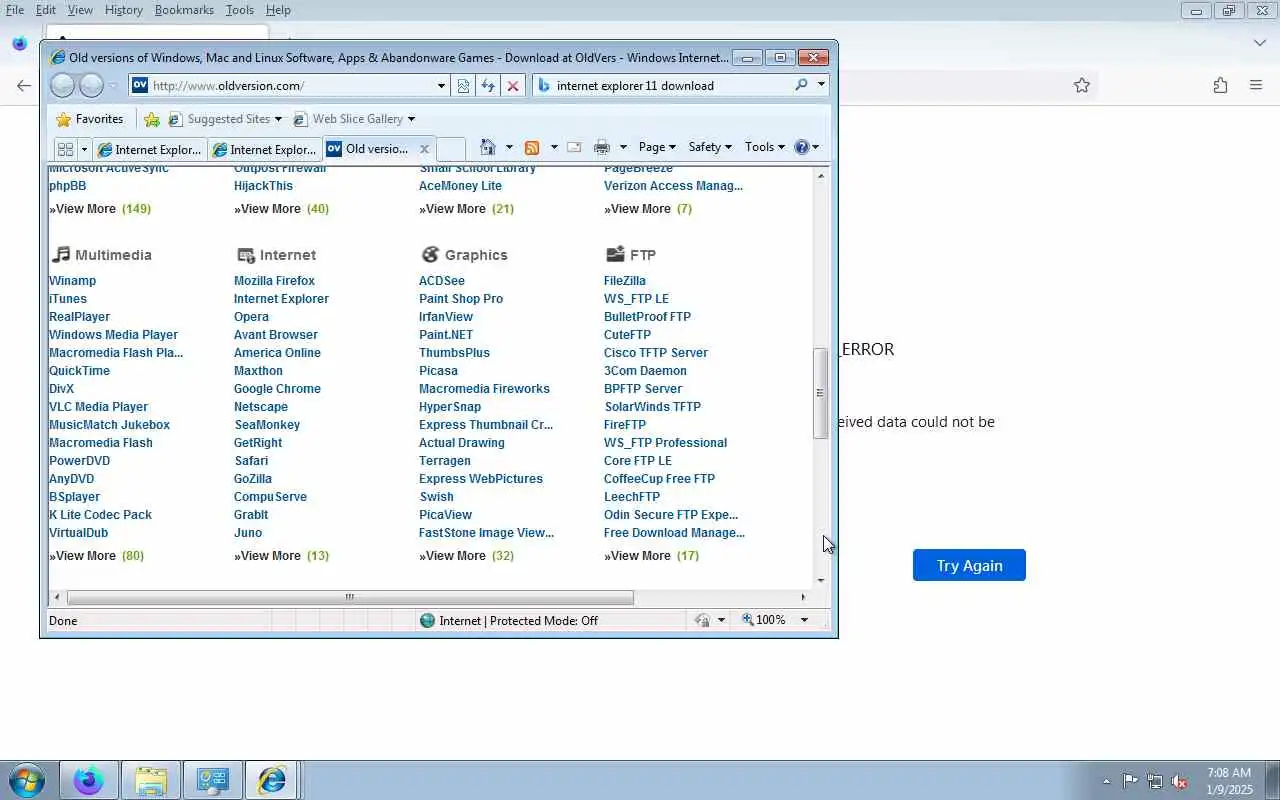Screen dimensions: 1280x800
Task: Click the RSS Feeds icon
Action: [532, 147]
